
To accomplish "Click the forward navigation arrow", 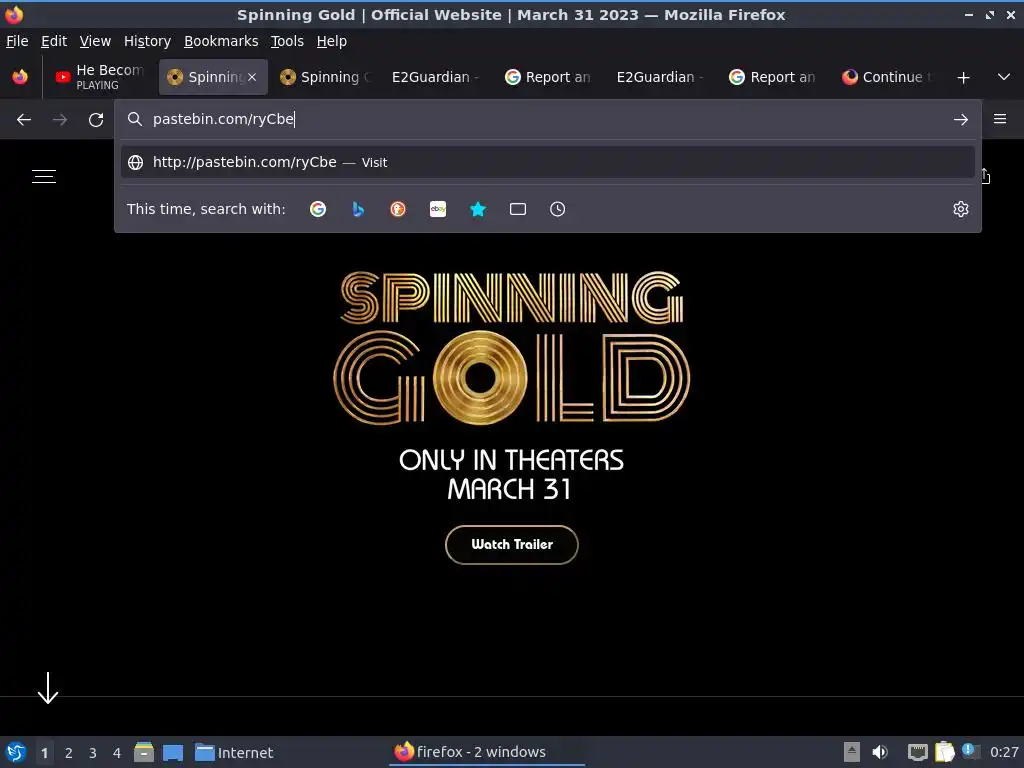I will pos(59,120).
